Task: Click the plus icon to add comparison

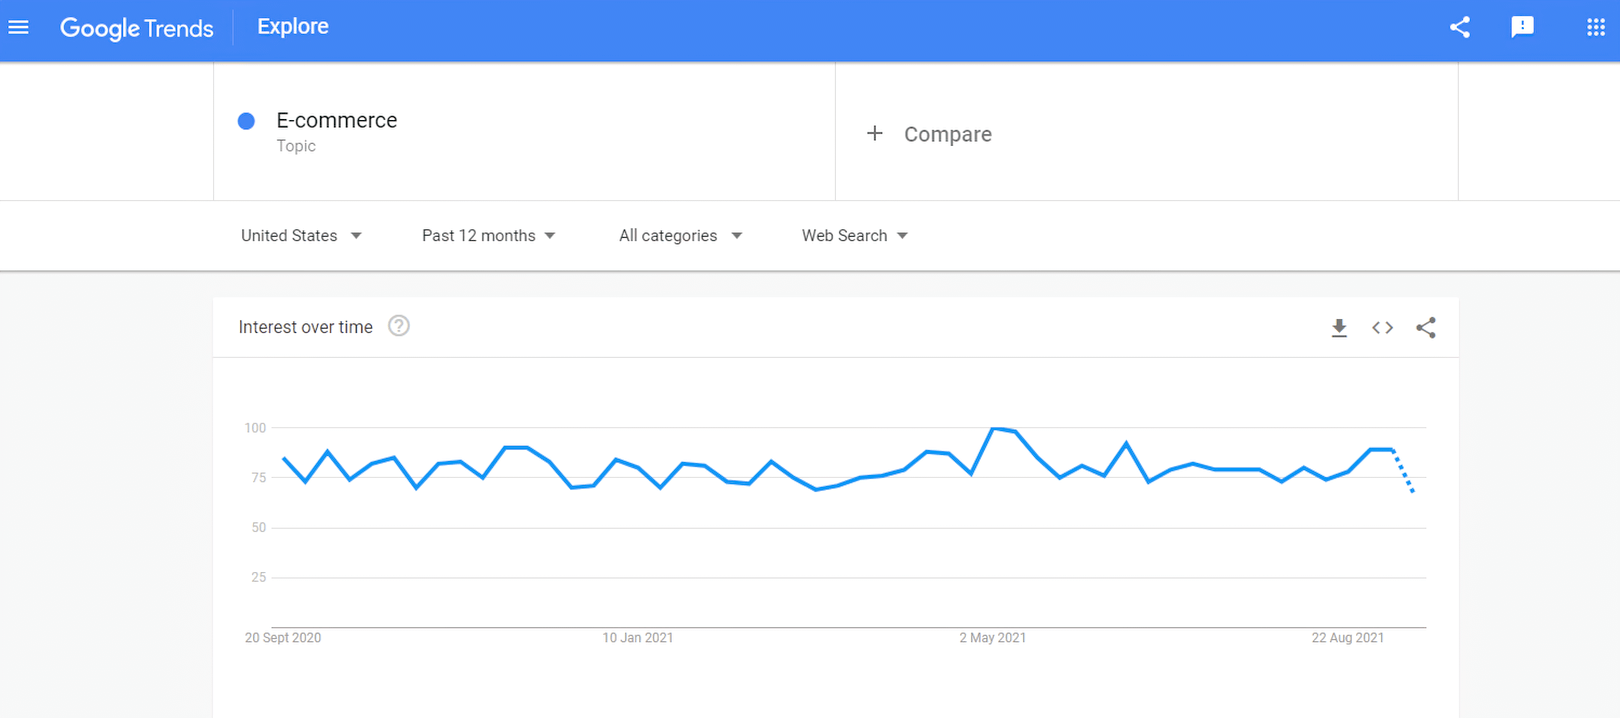Action: [875, 134]
